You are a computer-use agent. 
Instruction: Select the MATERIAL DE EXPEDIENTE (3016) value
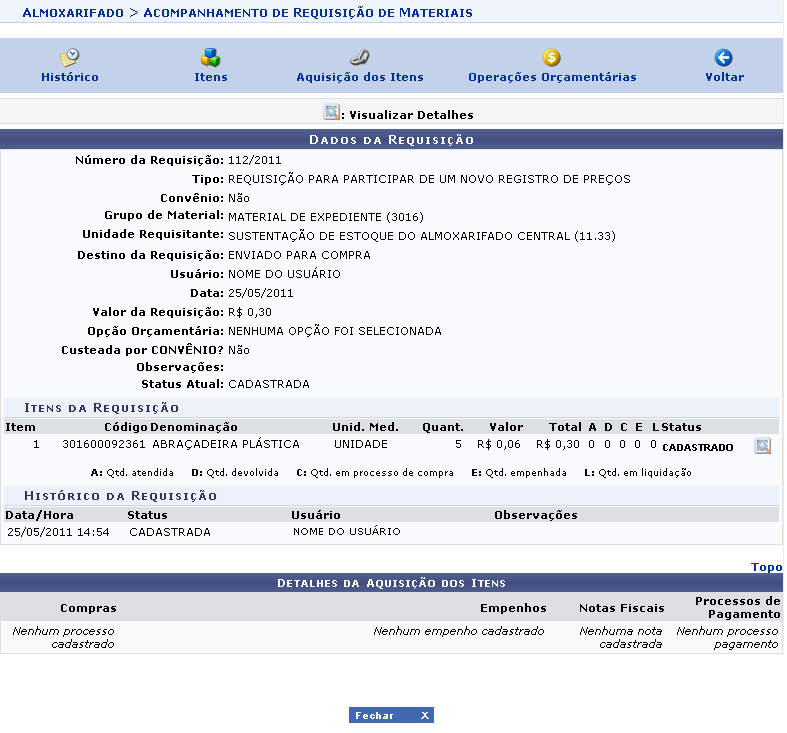(326, 217)
